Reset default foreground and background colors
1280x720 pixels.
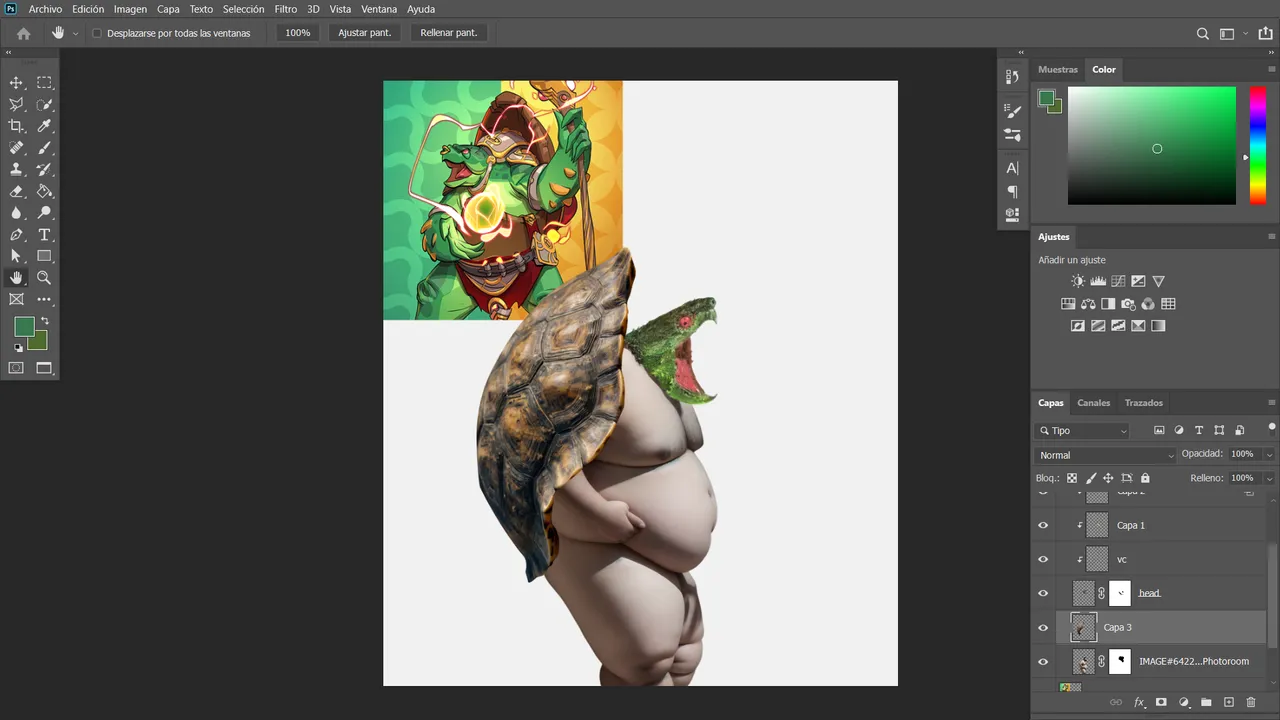pos(17,348)
